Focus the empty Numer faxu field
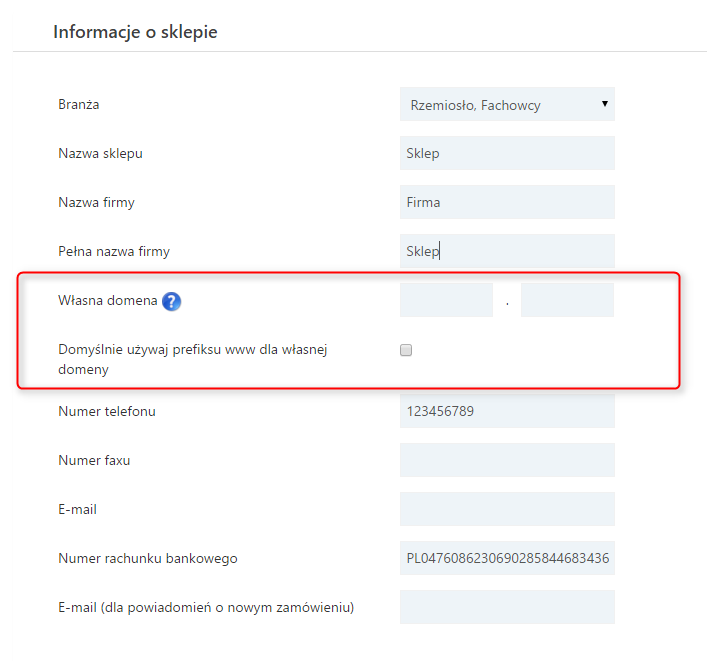Viewport: 707px width, 661px height. click(x=507, y=460)
